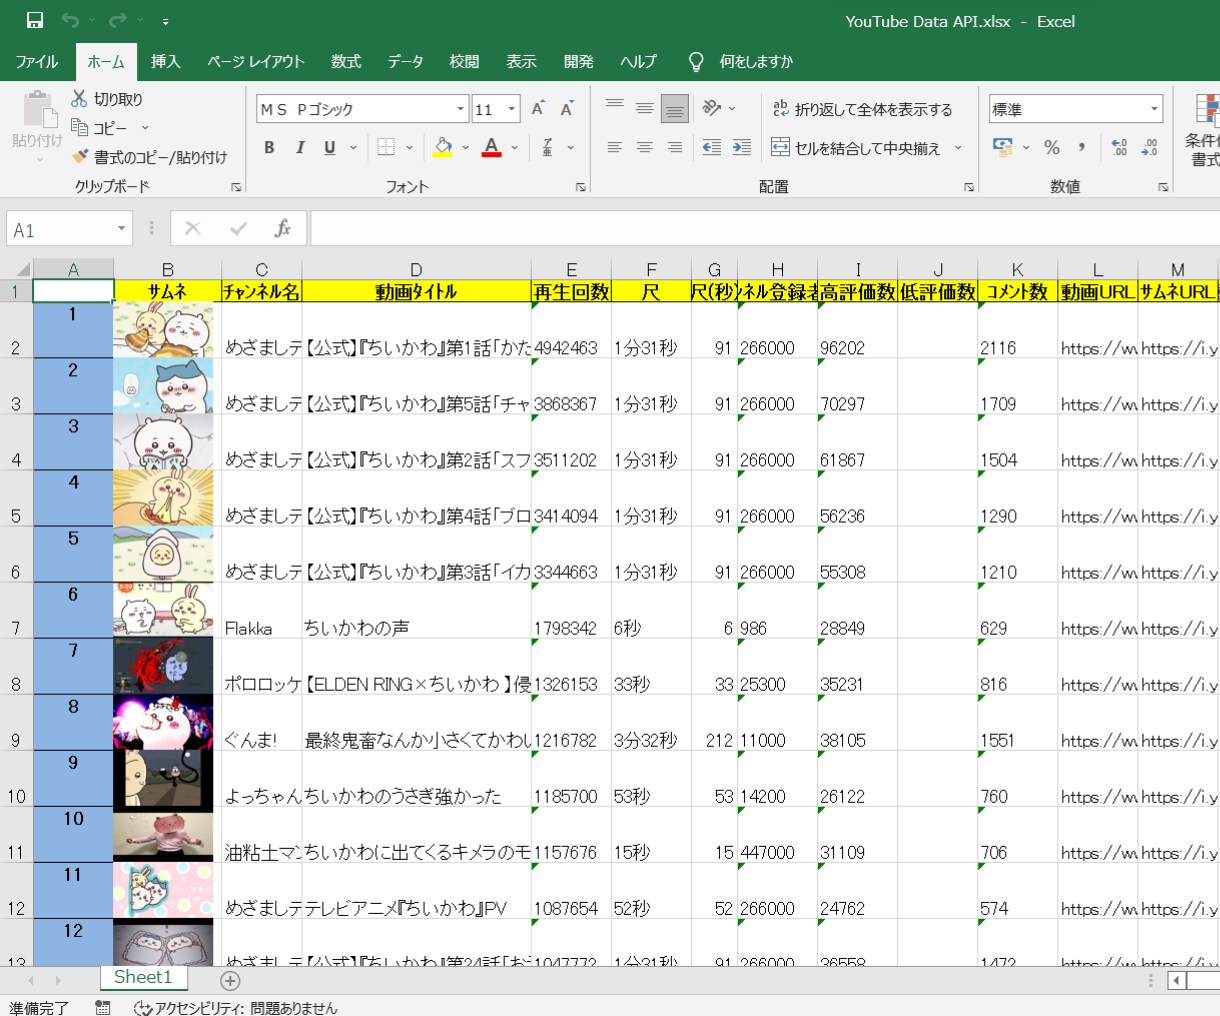Activate 書式のコピー/貼り付け format painter

(x=150, y=157)
